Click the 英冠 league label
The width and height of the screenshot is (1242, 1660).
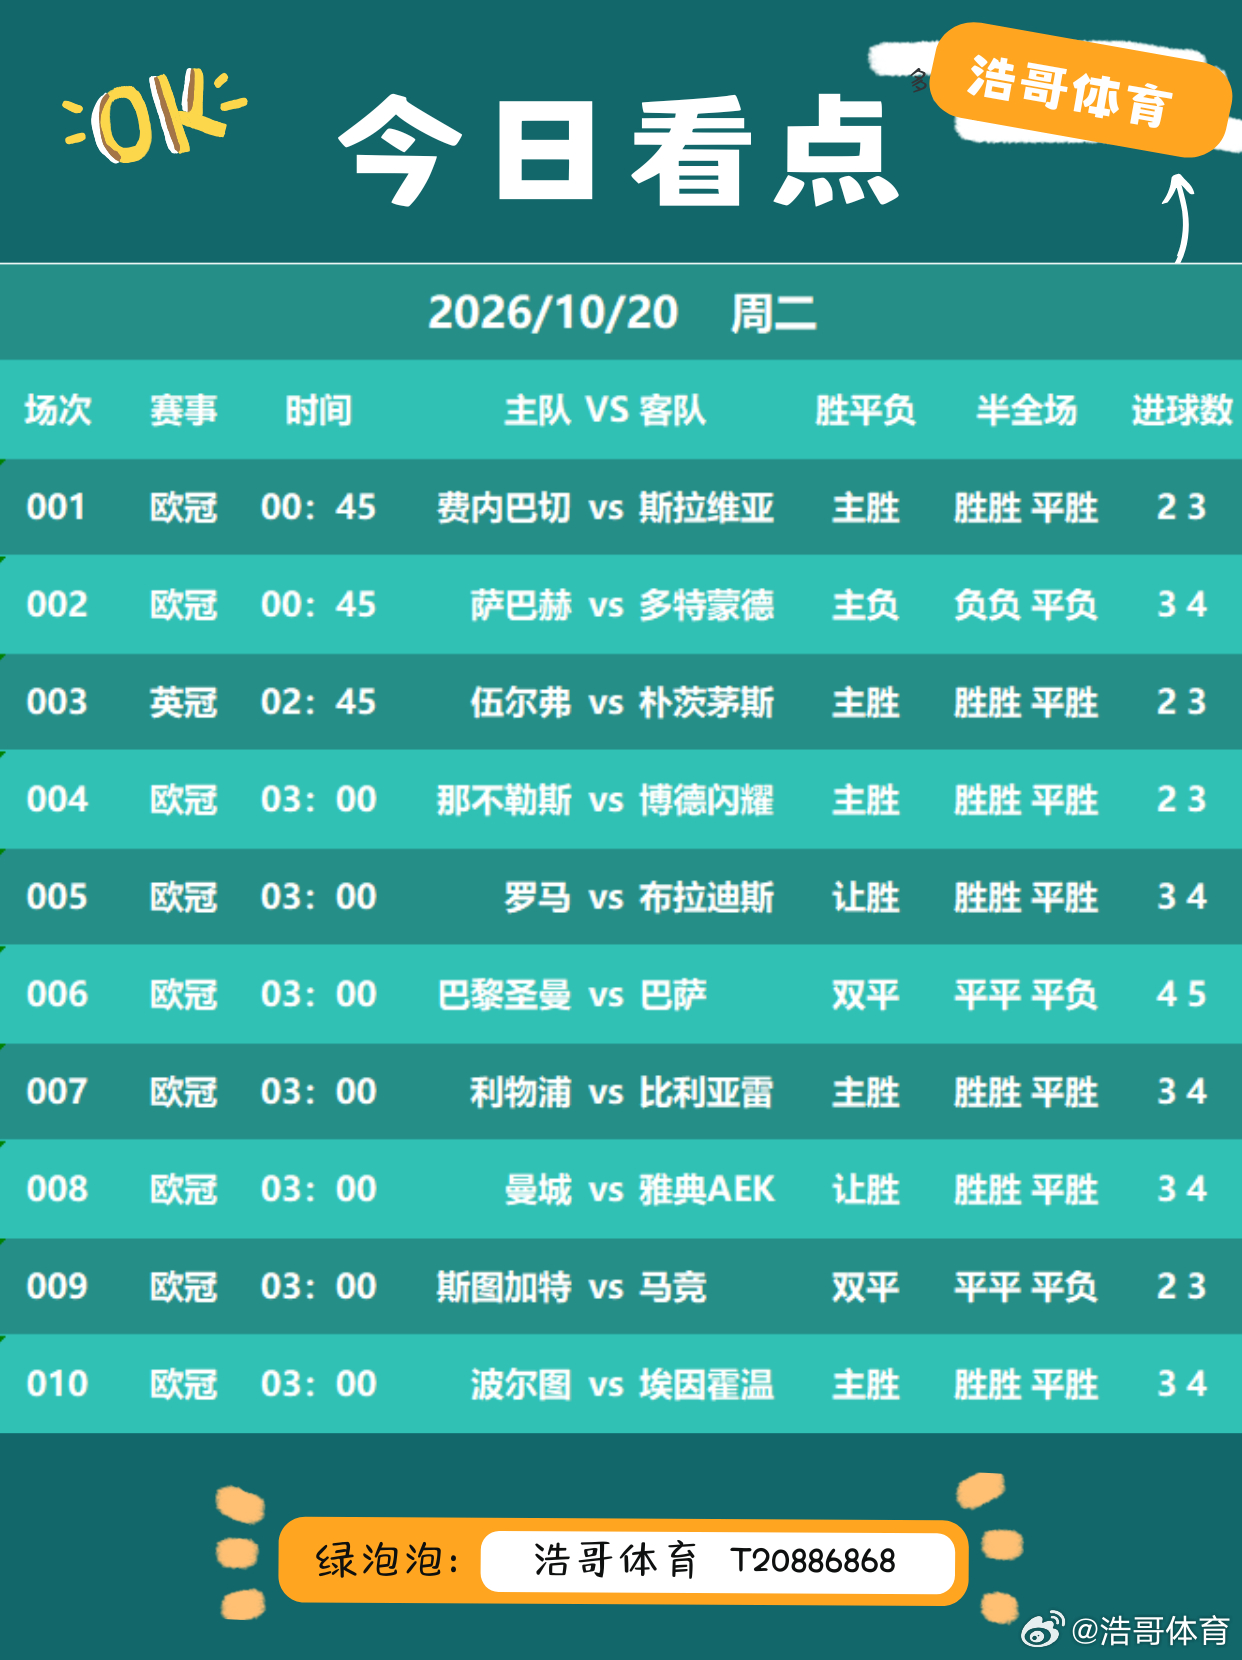(184, 702)
